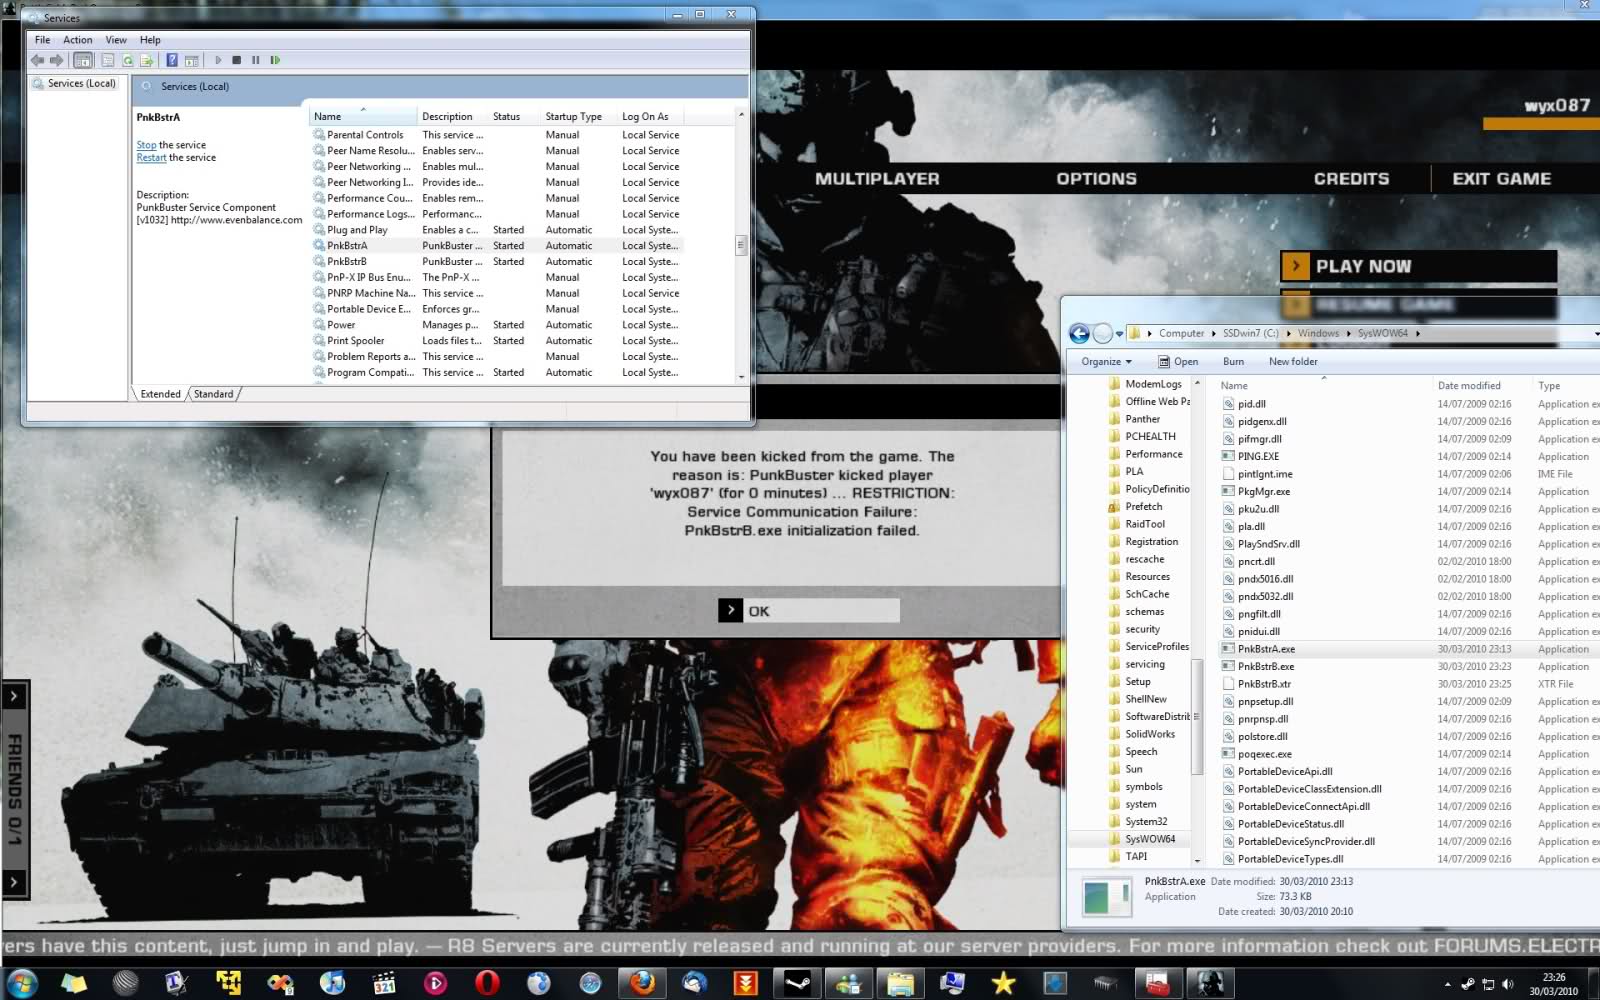Start service play icon in toolbar
The image size is (1600, 1000).
tap(217, 60)
